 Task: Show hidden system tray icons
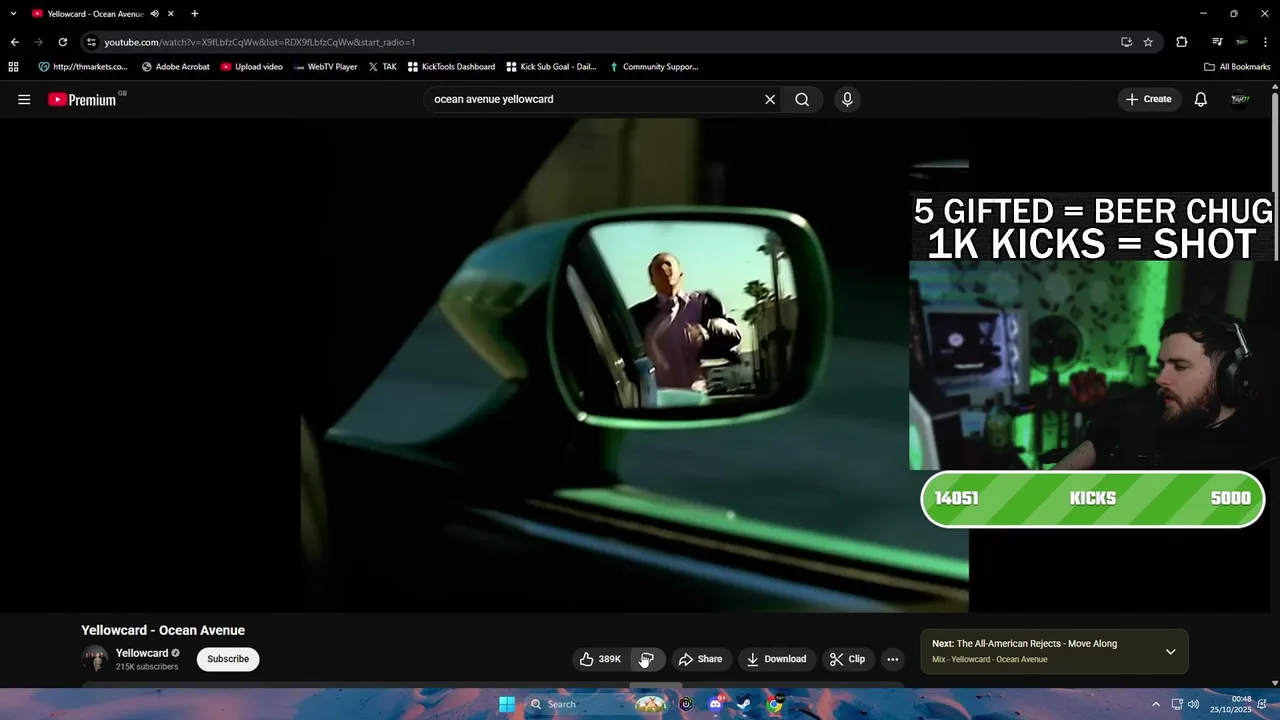point(1156,704)
